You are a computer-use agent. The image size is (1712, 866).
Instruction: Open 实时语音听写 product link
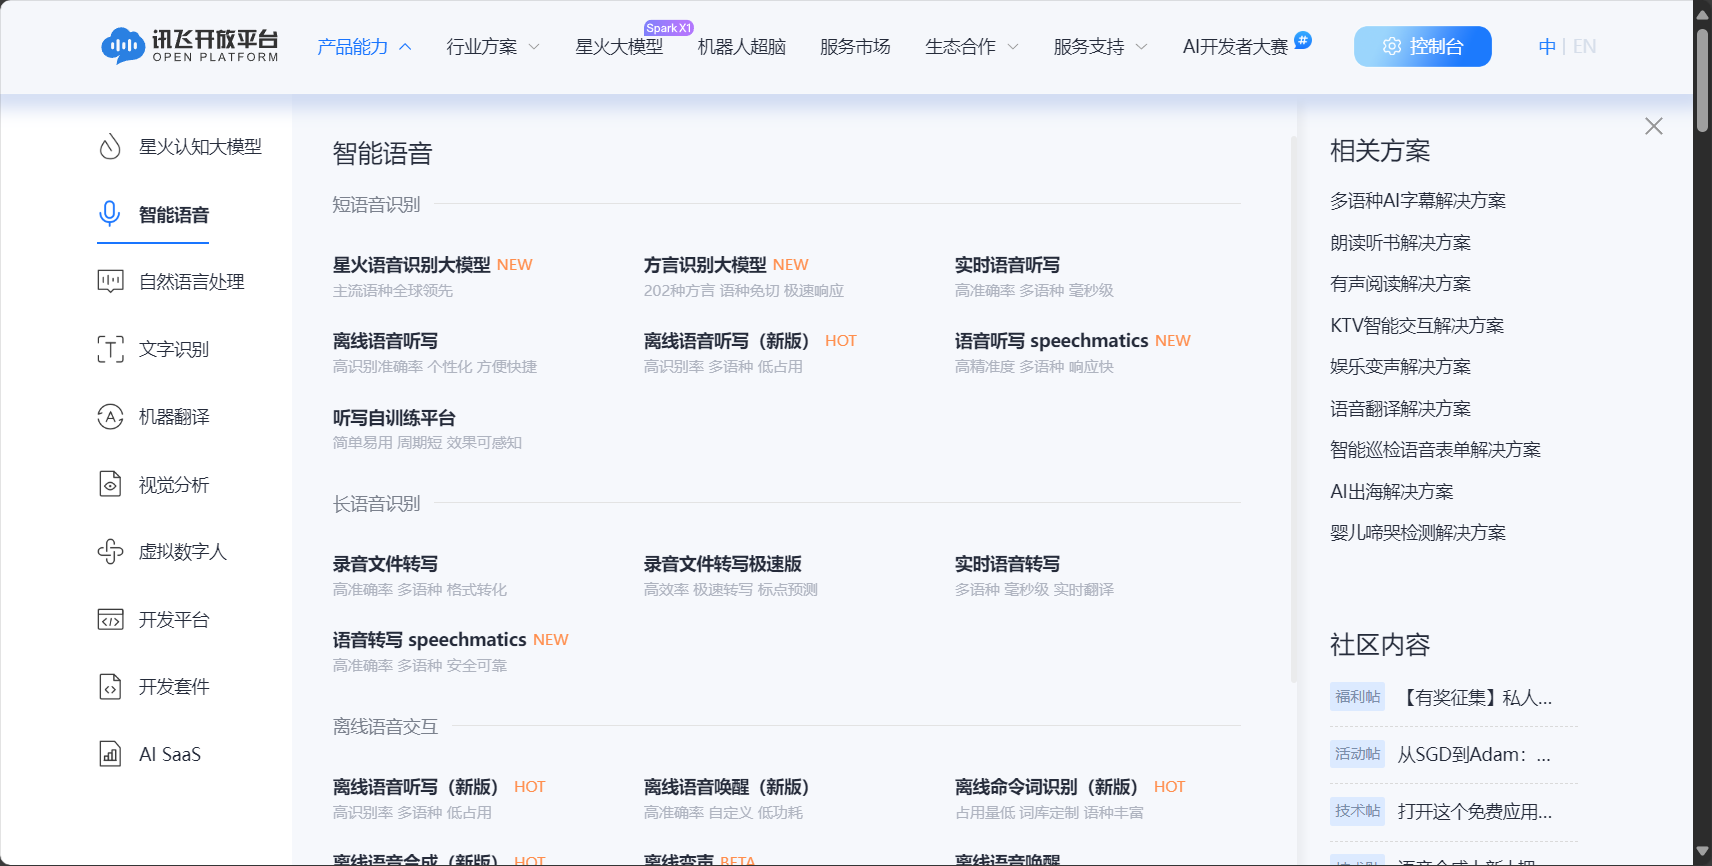point(1007,265)
